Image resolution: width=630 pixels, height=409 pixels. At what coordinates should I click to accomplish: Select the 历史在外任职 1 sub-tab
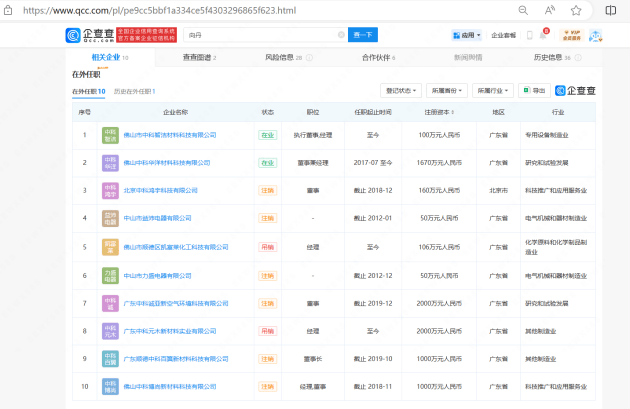(x=134, y=91)
